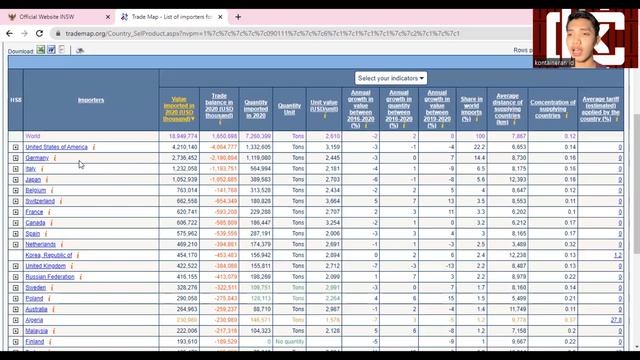
Task: Open info icon next to United Kingdom
Action: point(72,266)
